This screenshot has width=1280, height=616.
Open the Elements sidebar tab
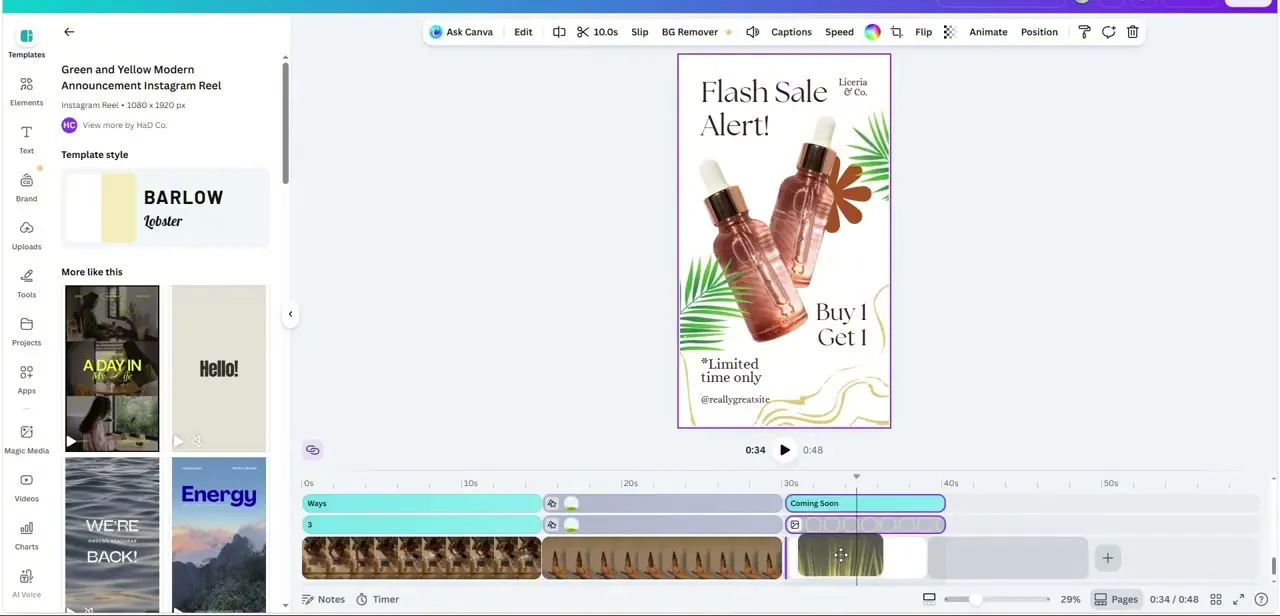(x=26, y=91)
